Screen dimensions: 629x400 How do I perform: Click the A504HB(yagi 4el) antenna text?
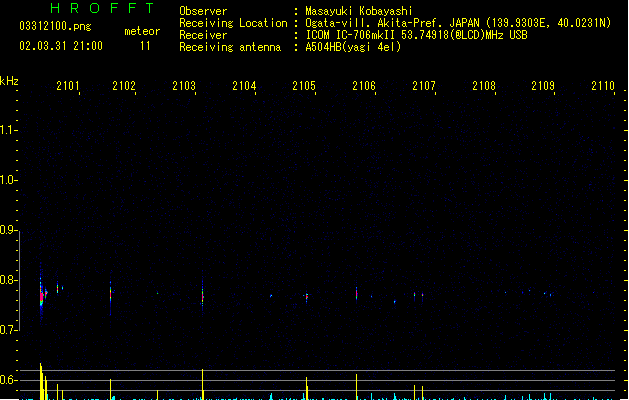353,47
